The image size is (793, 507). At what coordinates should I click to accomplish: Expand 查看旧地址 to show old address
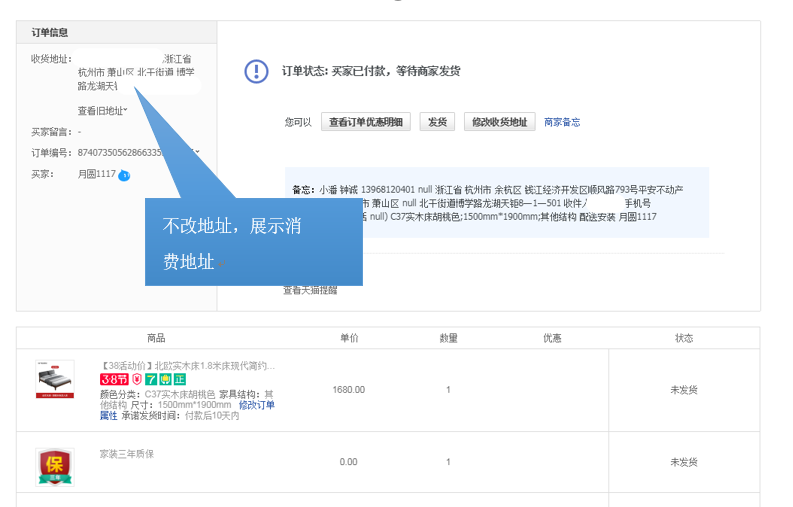point(102,111)
